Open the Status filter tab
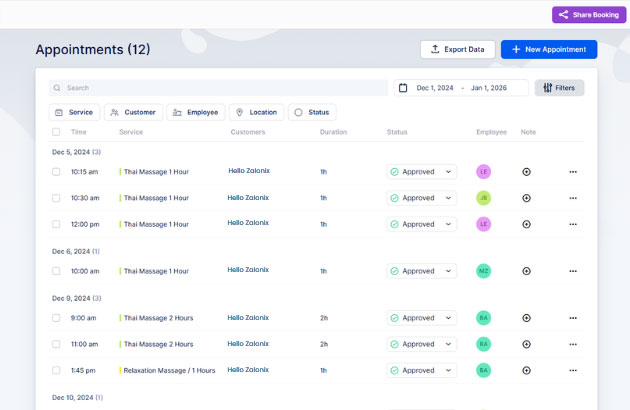The width and height of the screenshot is (630, 410). (312, 112)
